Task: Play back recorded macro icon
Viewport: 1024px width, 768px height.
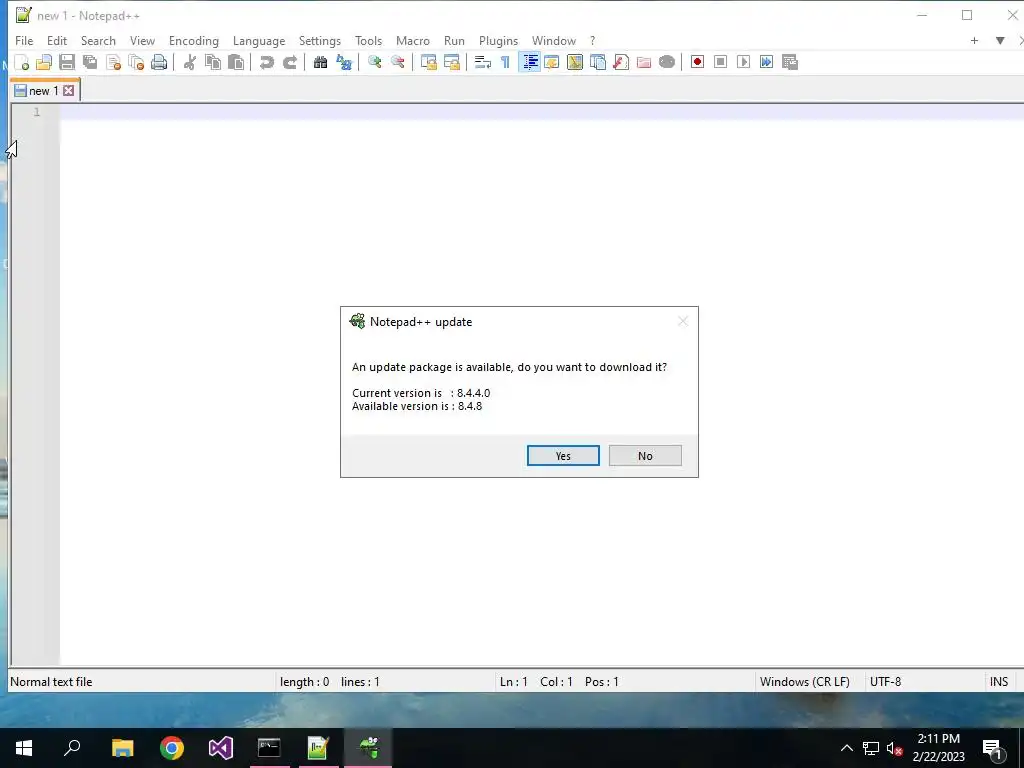Action: (x=743, y=62)
